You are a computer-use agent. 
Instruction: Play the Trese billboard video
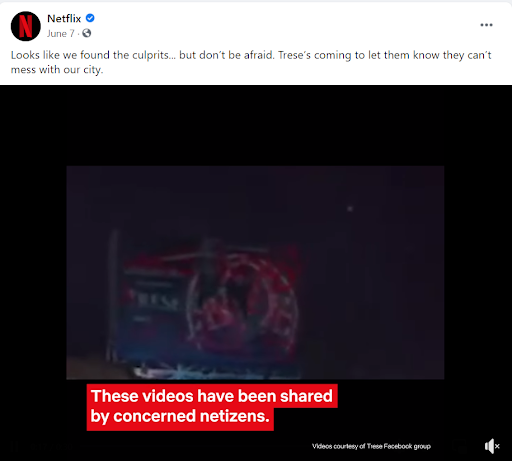click(255, 272)
